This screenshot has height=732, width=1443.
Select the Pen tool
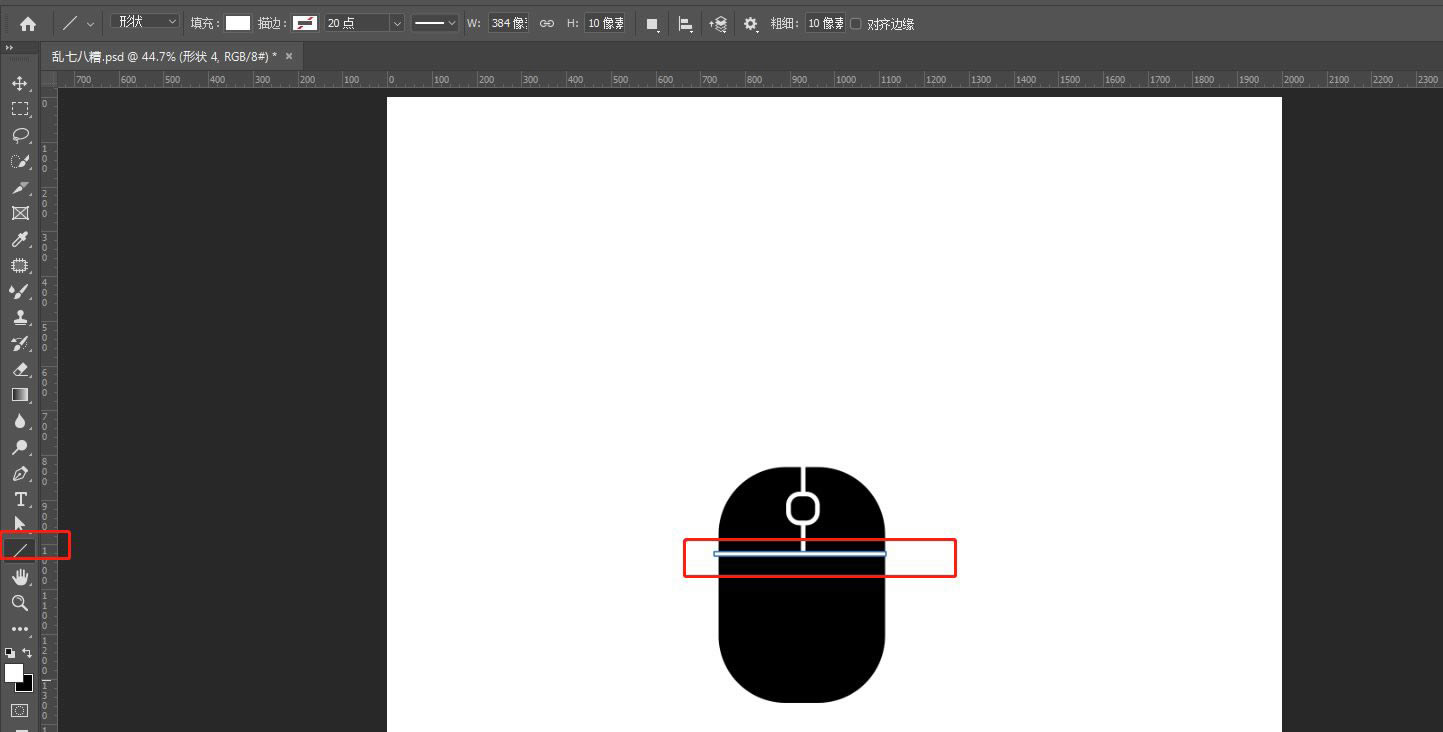coord(19,473)
